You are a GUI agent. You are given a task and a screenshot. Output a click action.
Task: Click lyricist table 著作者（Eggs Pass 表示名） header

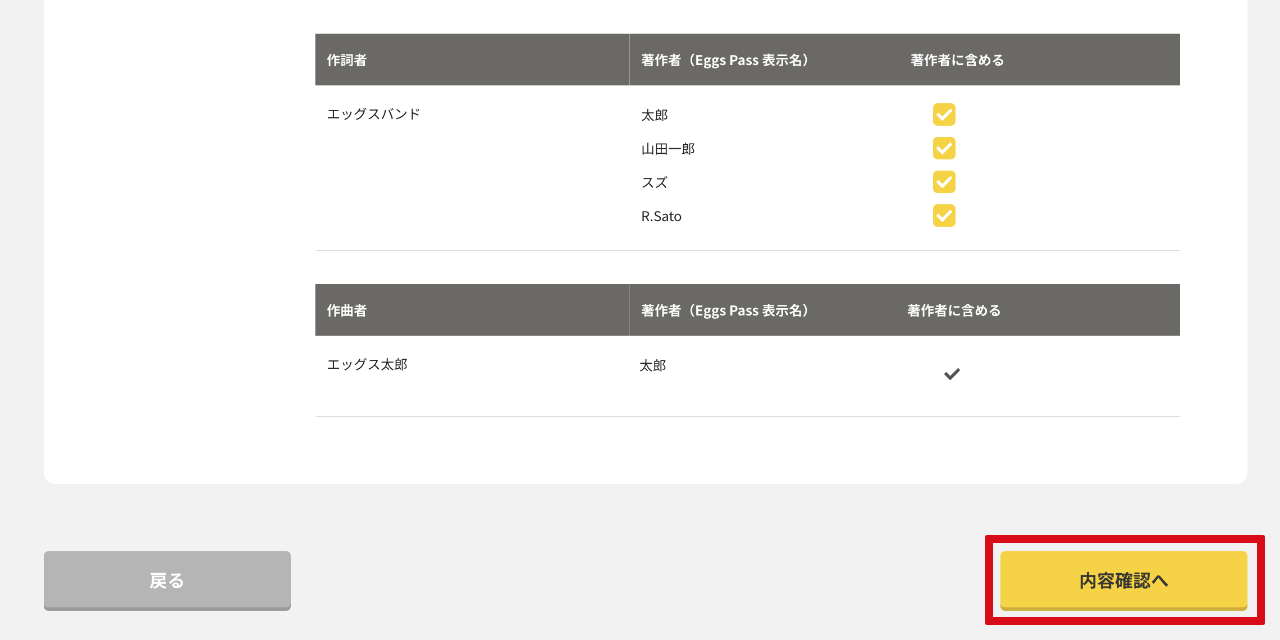point(725,60)
